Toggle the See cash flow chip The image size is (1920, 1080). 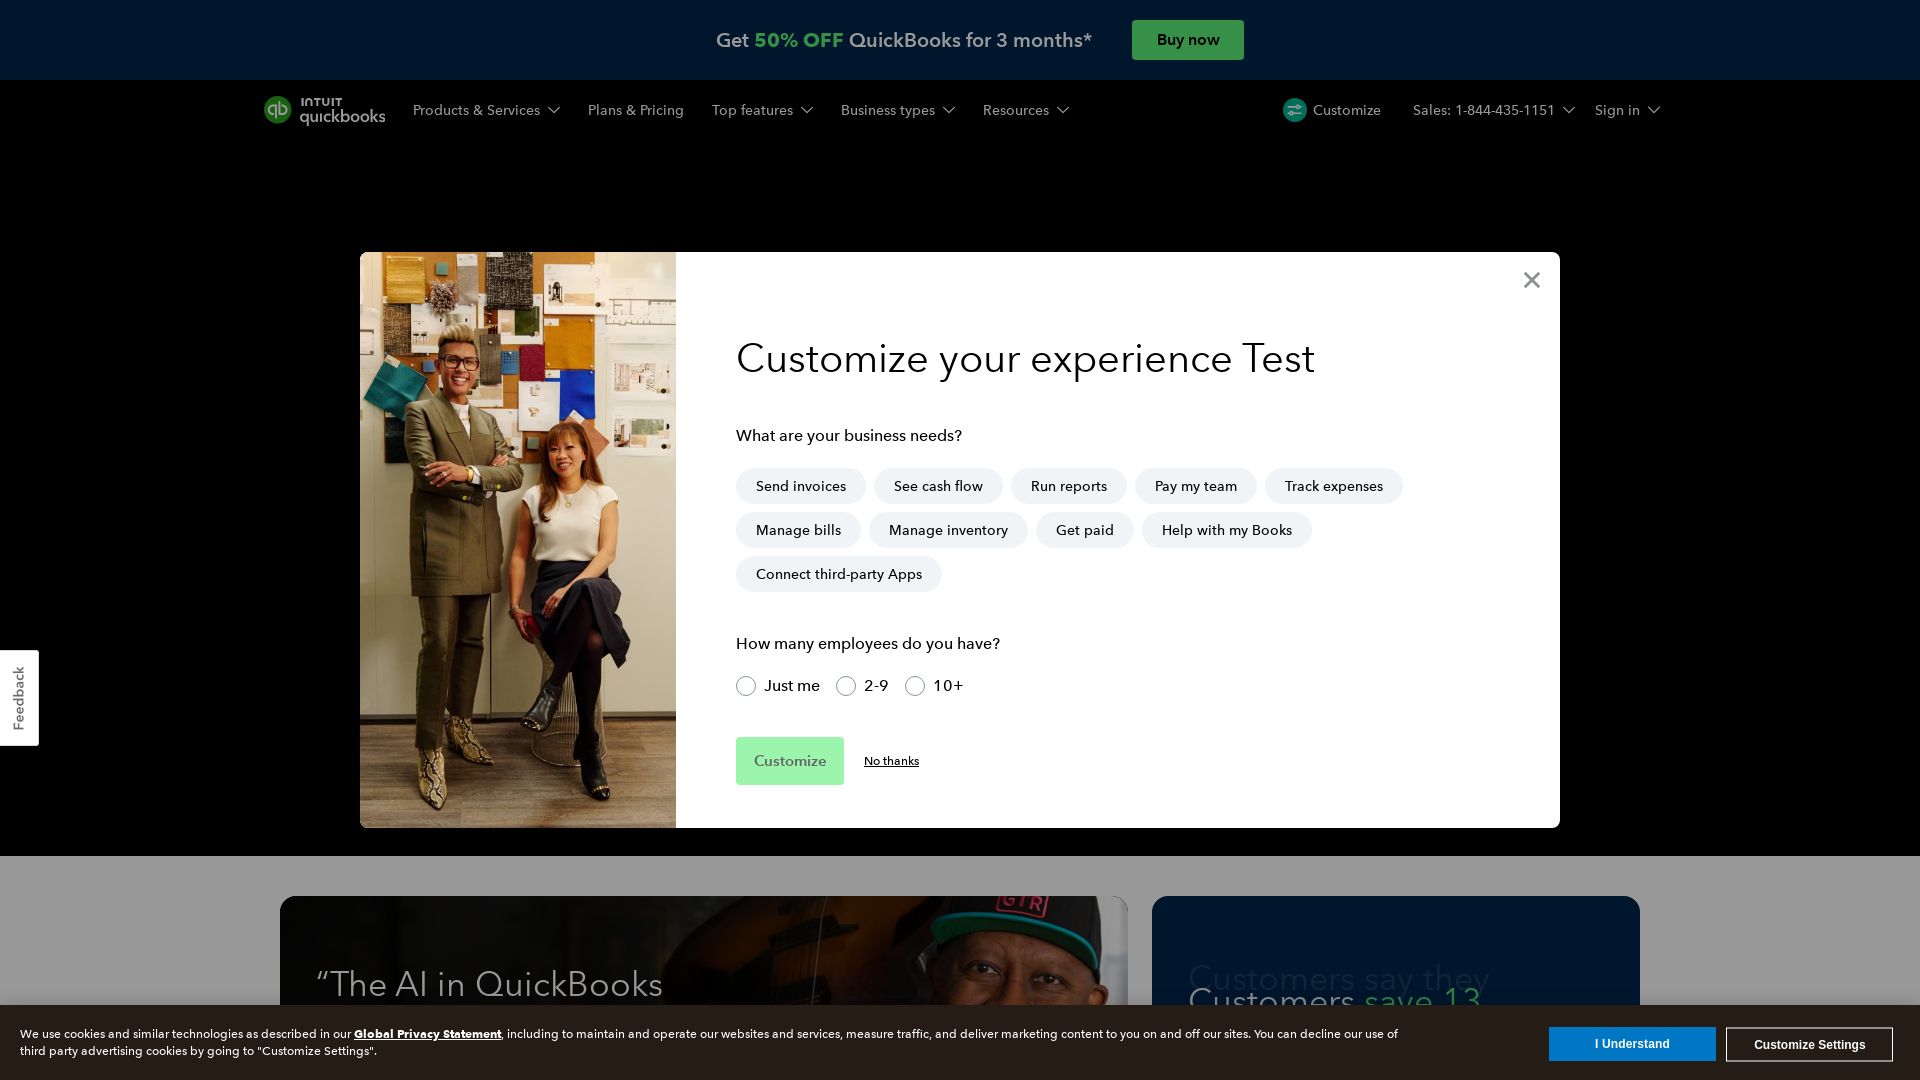tap(938, 486)
